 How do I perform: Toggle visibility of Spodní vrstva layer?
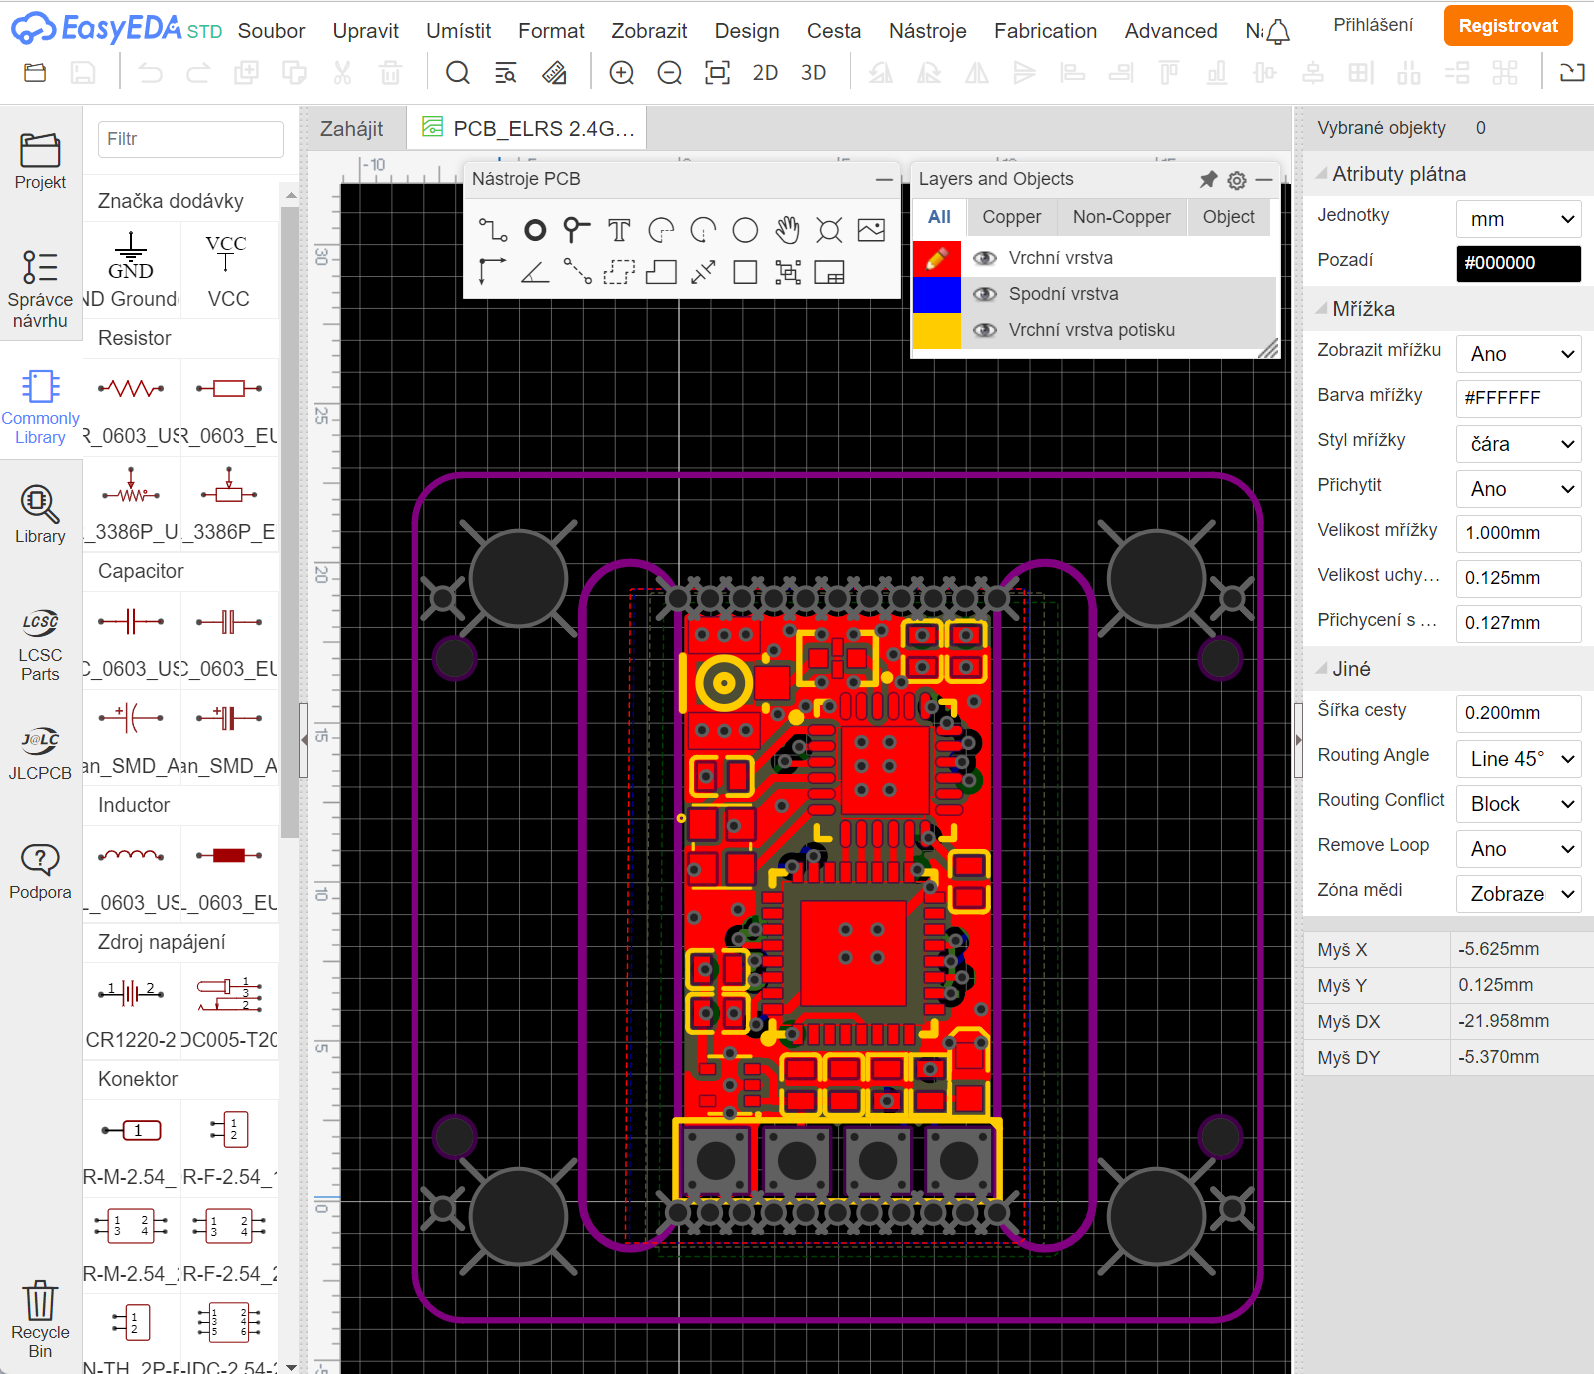(x=985, y=294)
